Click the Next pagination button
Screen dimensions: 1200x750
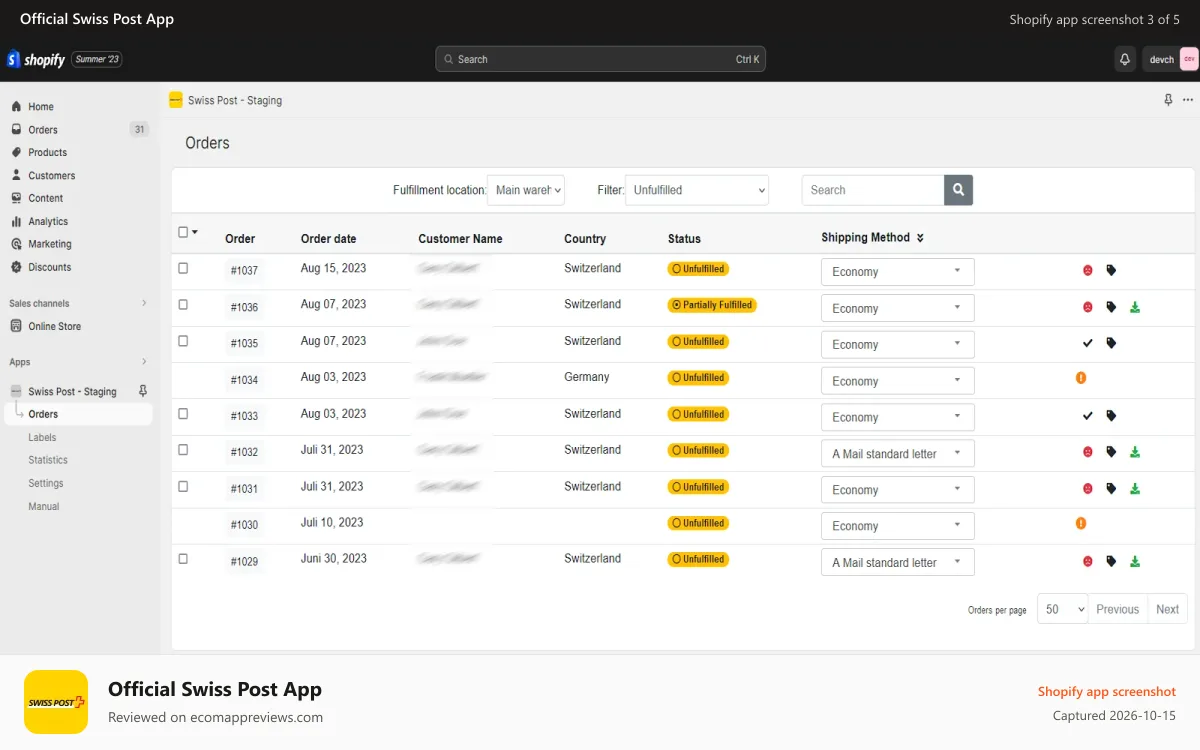(x=1167, y=609)
